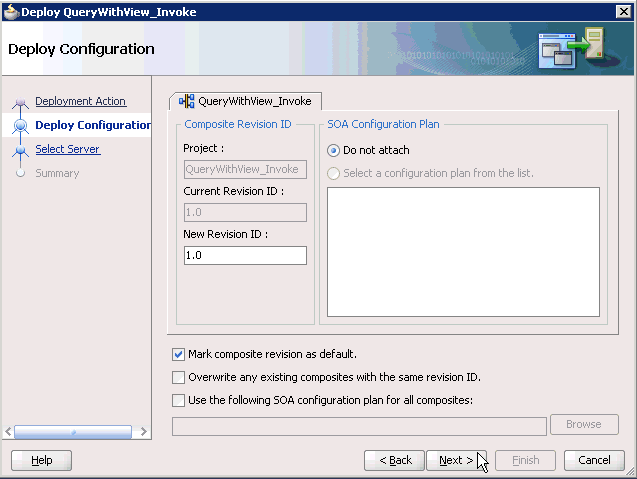The height and width of the screenshot is (479, 637).
Task: Click the New Revision ID label
Action: coord(225,234)
